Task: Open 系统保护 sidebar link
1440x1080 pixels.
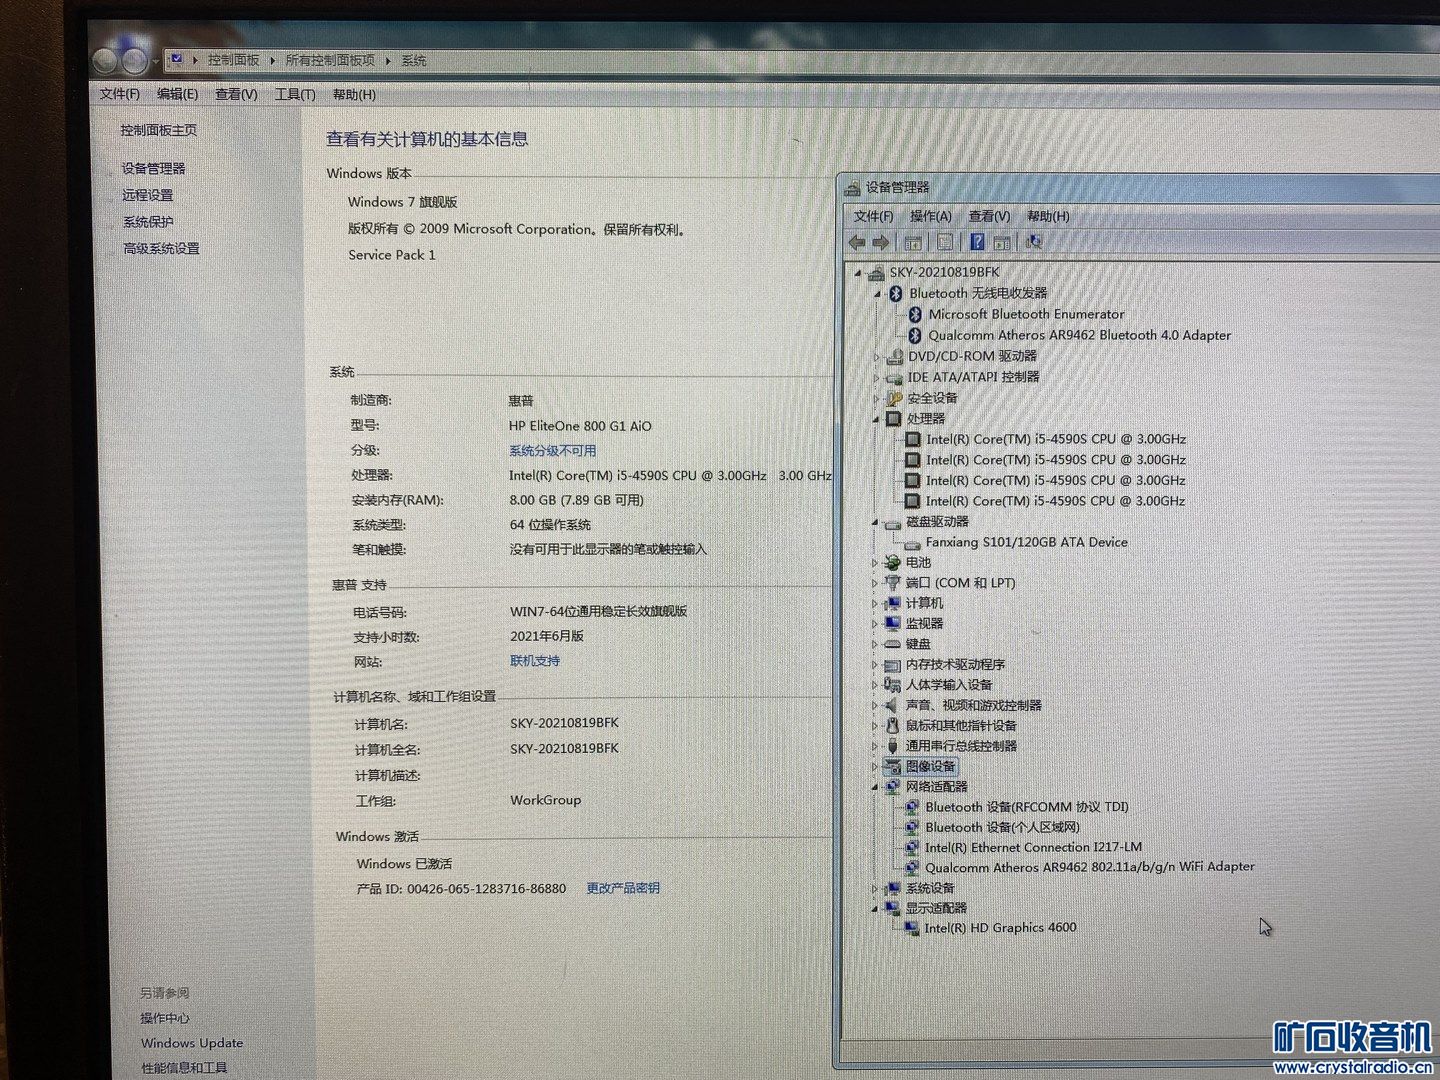Action: tap(148, 222)
